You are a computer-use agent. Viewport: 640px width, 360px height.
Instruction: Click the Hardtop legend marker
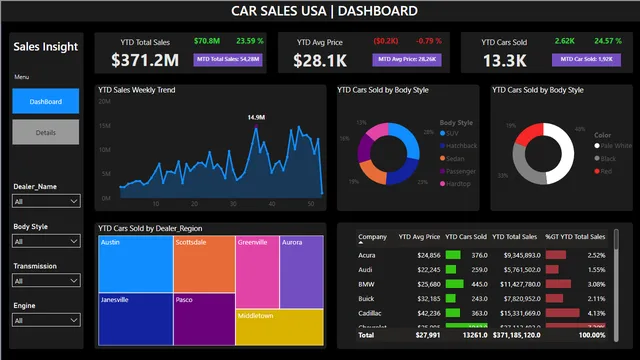tap(442, 184)
